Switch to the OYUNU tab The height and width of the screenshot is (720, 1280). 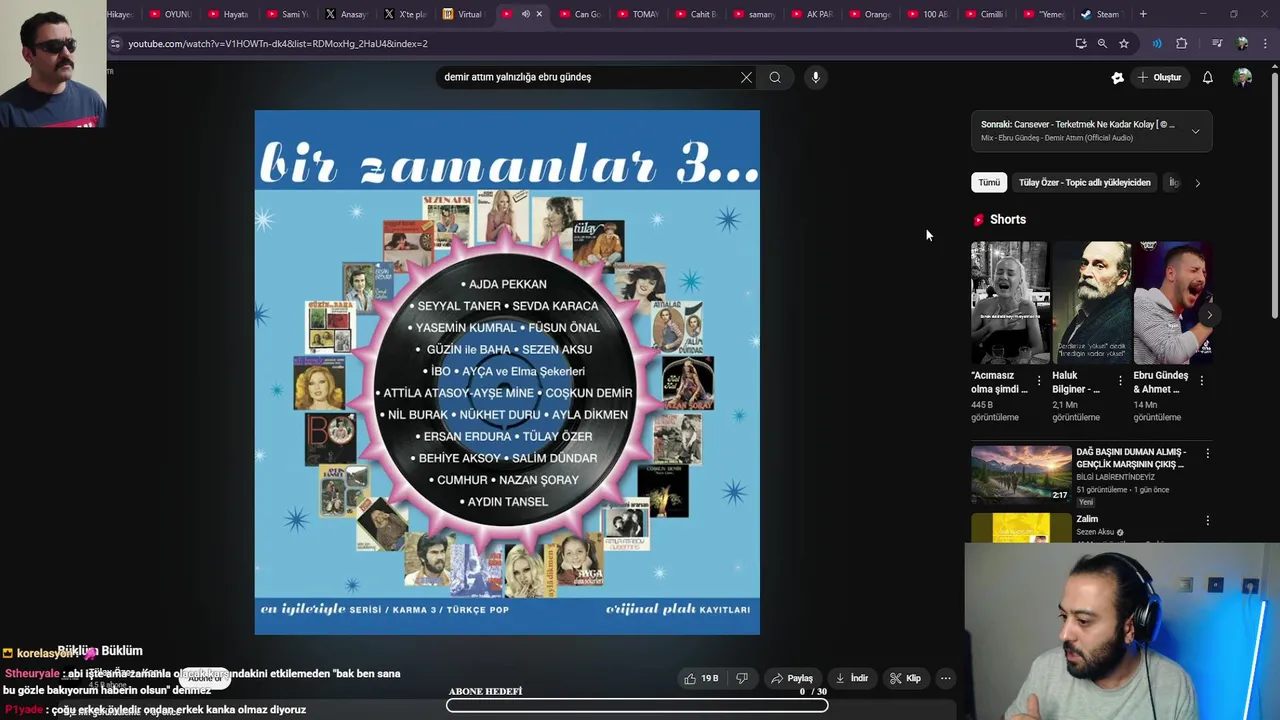(x=169, y=14)
